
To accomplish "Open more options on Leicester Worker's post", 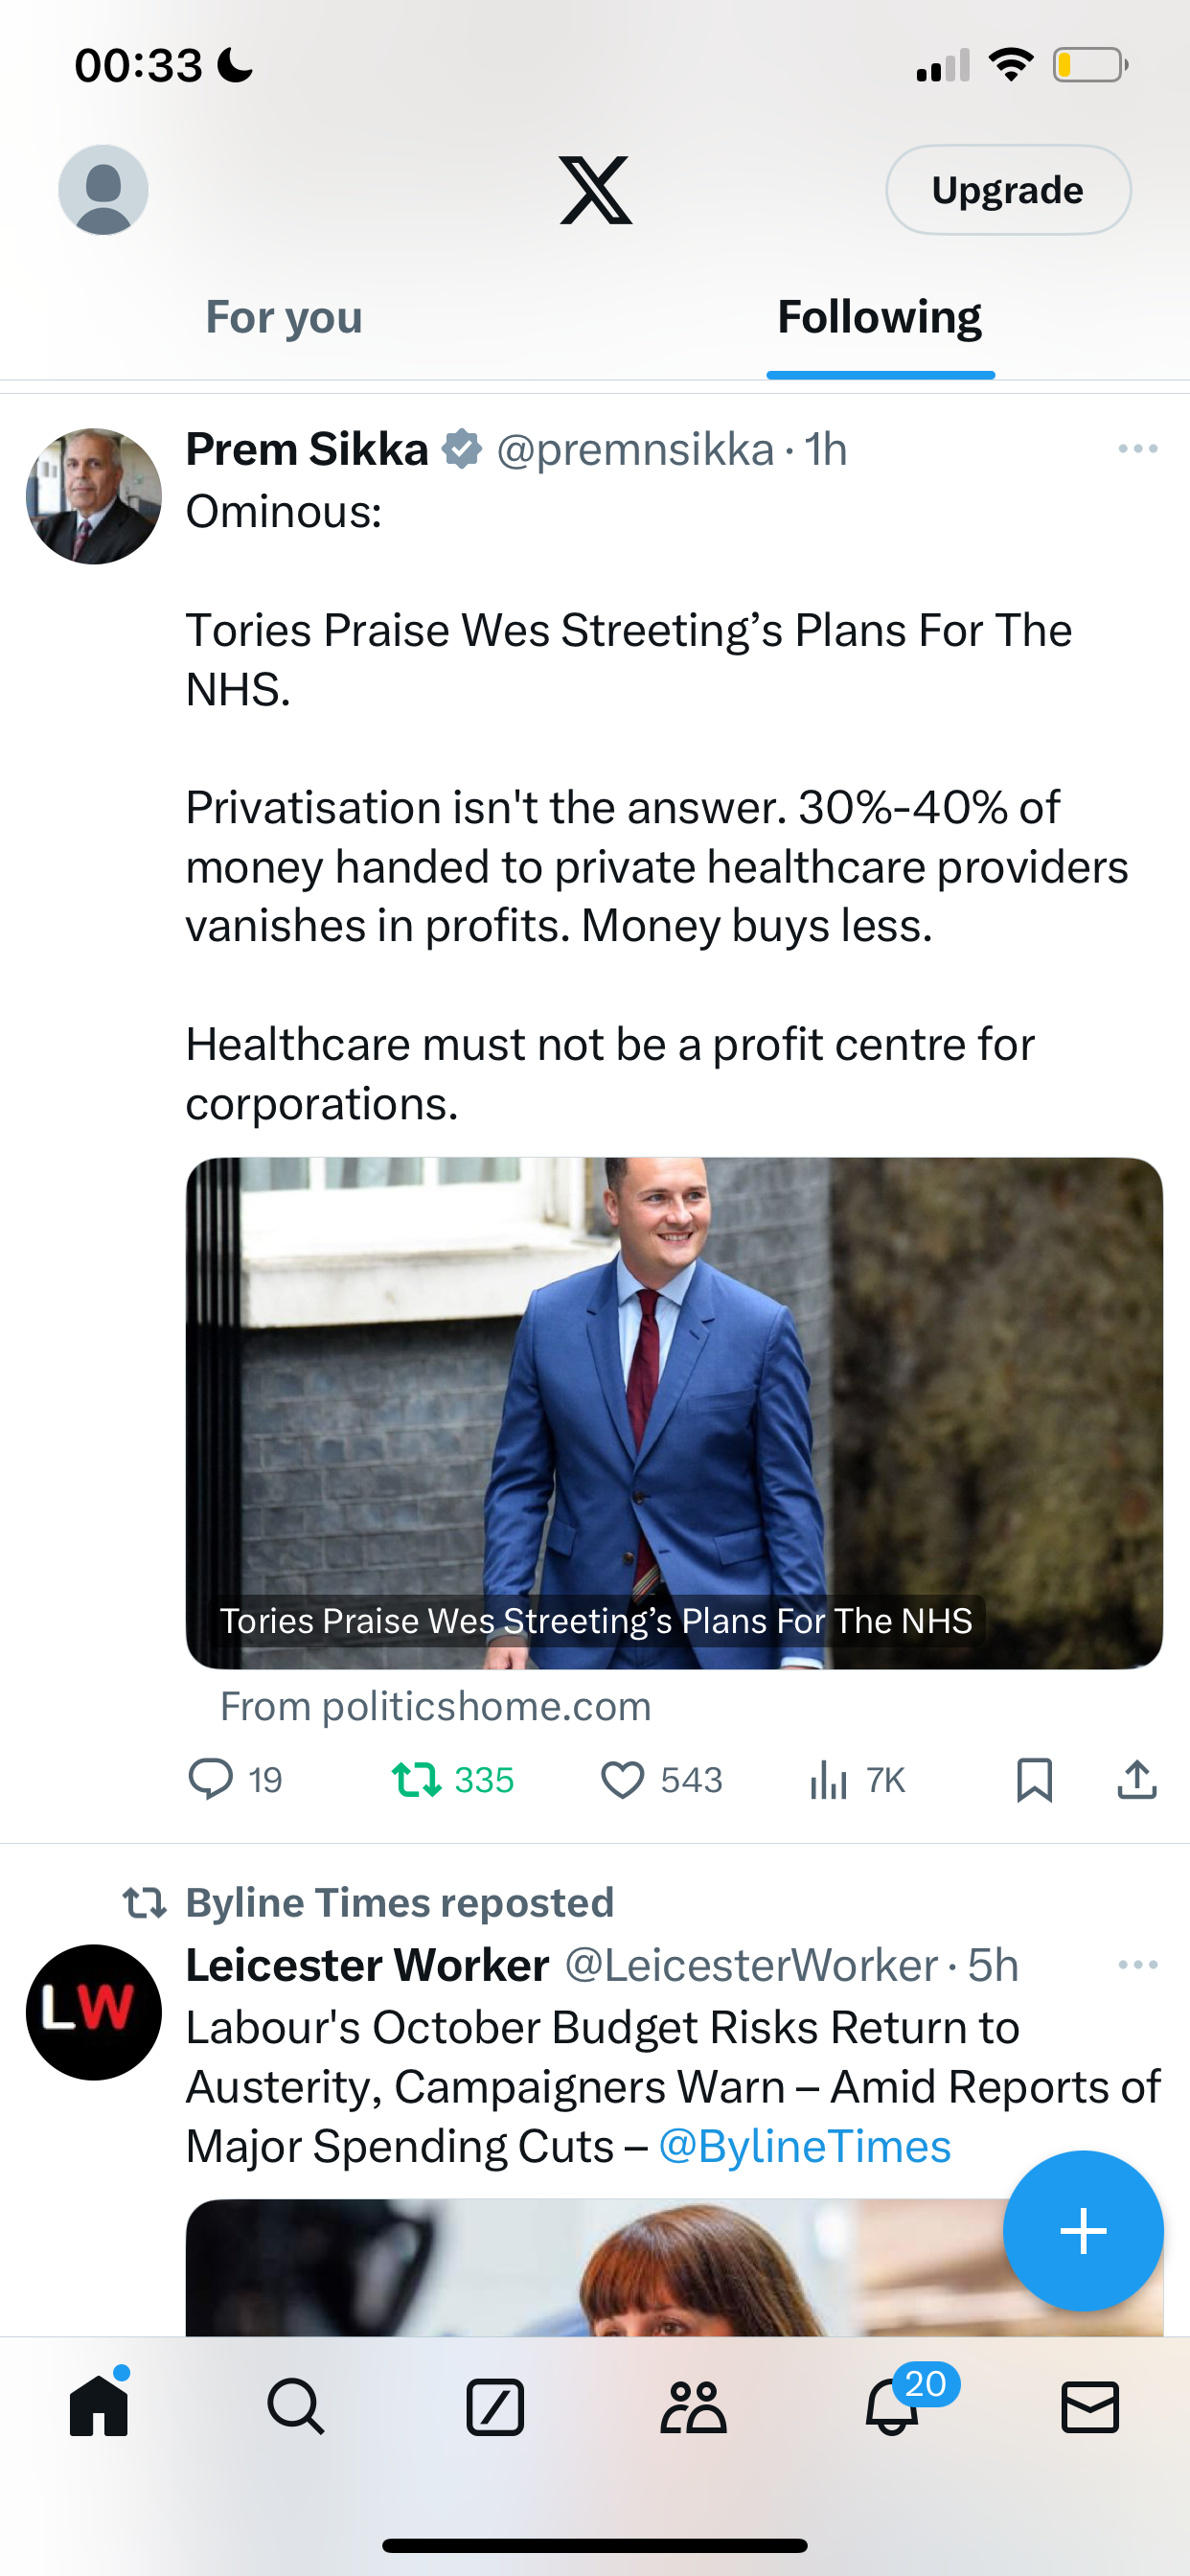I will [1138, 1965].
